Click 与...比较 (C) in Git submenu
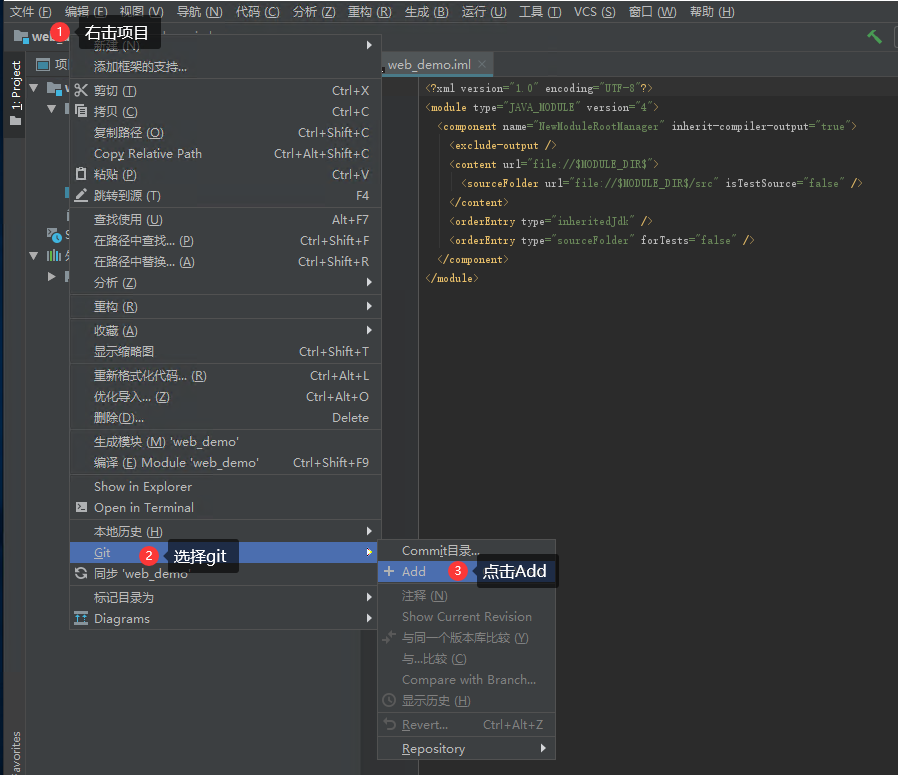 pos(466,659)
